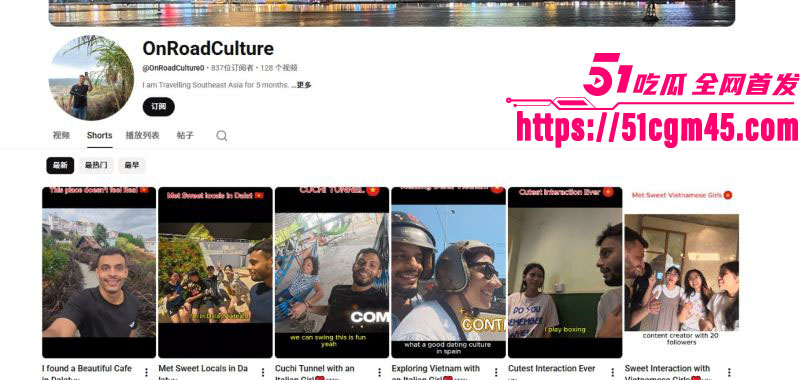This screenshot has height=380, width=800.
Task: Switch to the 视频 tab
Action: point(61,135)
